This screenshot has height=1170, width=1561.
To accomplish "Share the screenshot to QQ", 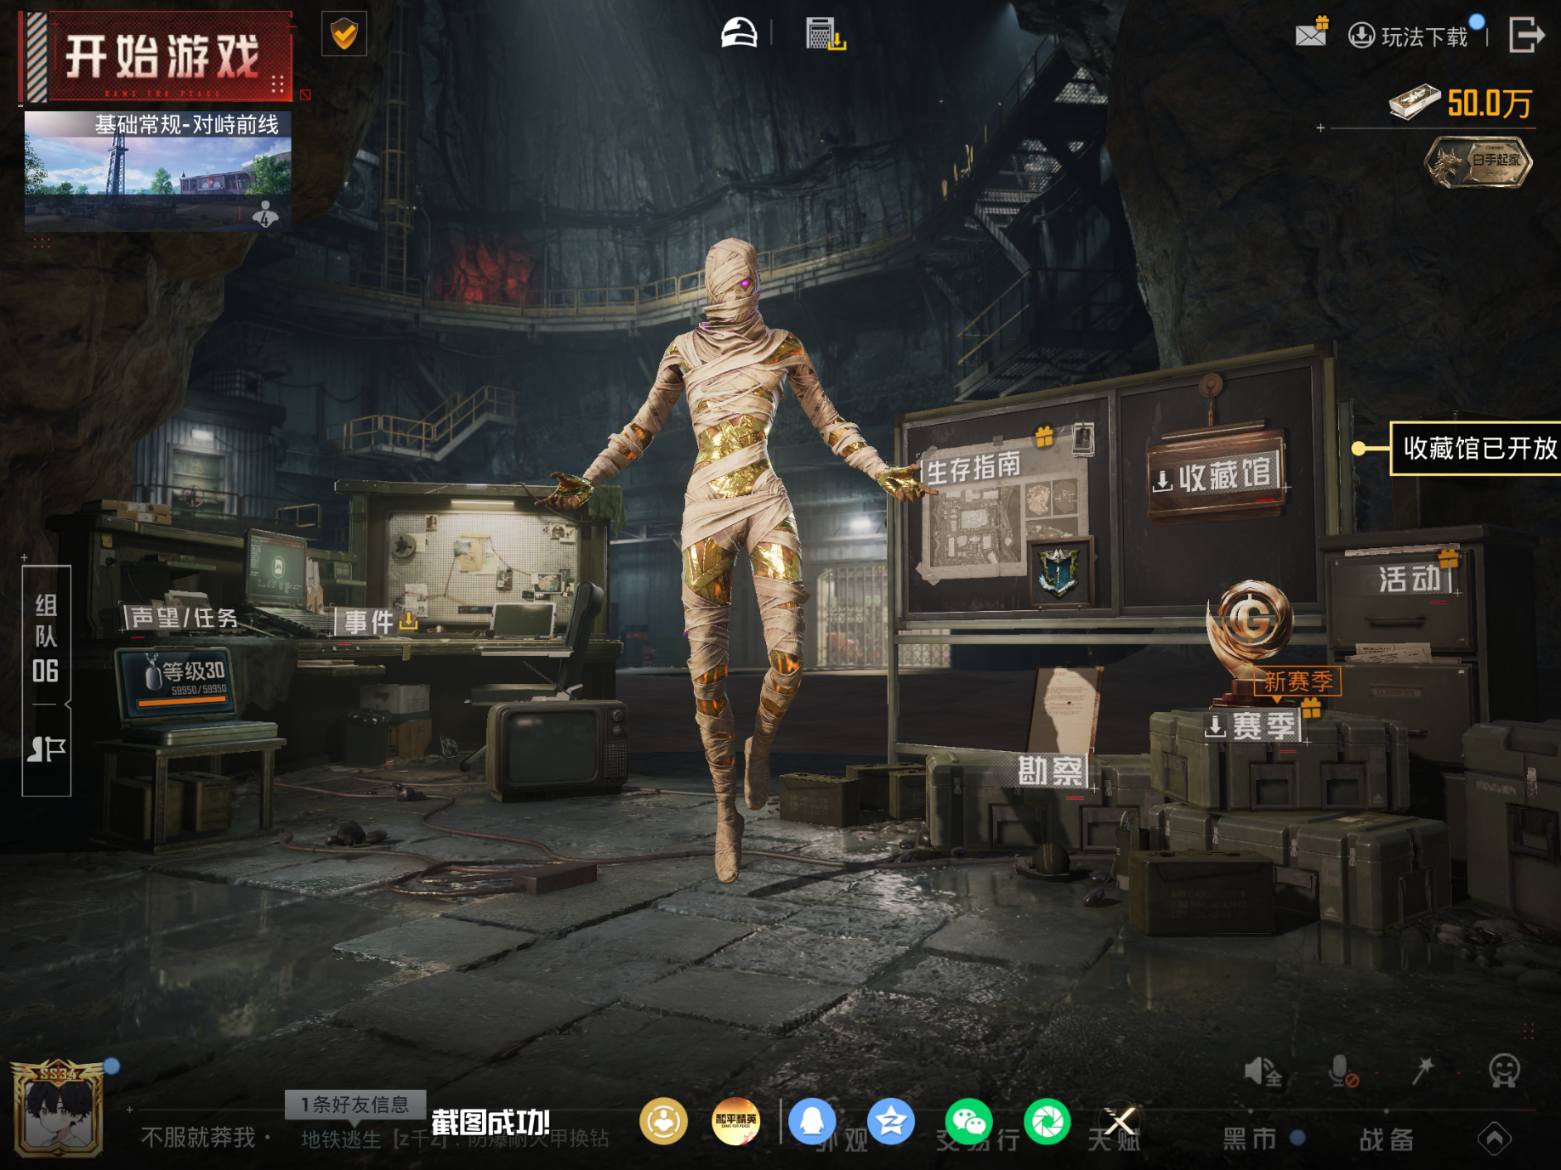I will [812, 1122].
